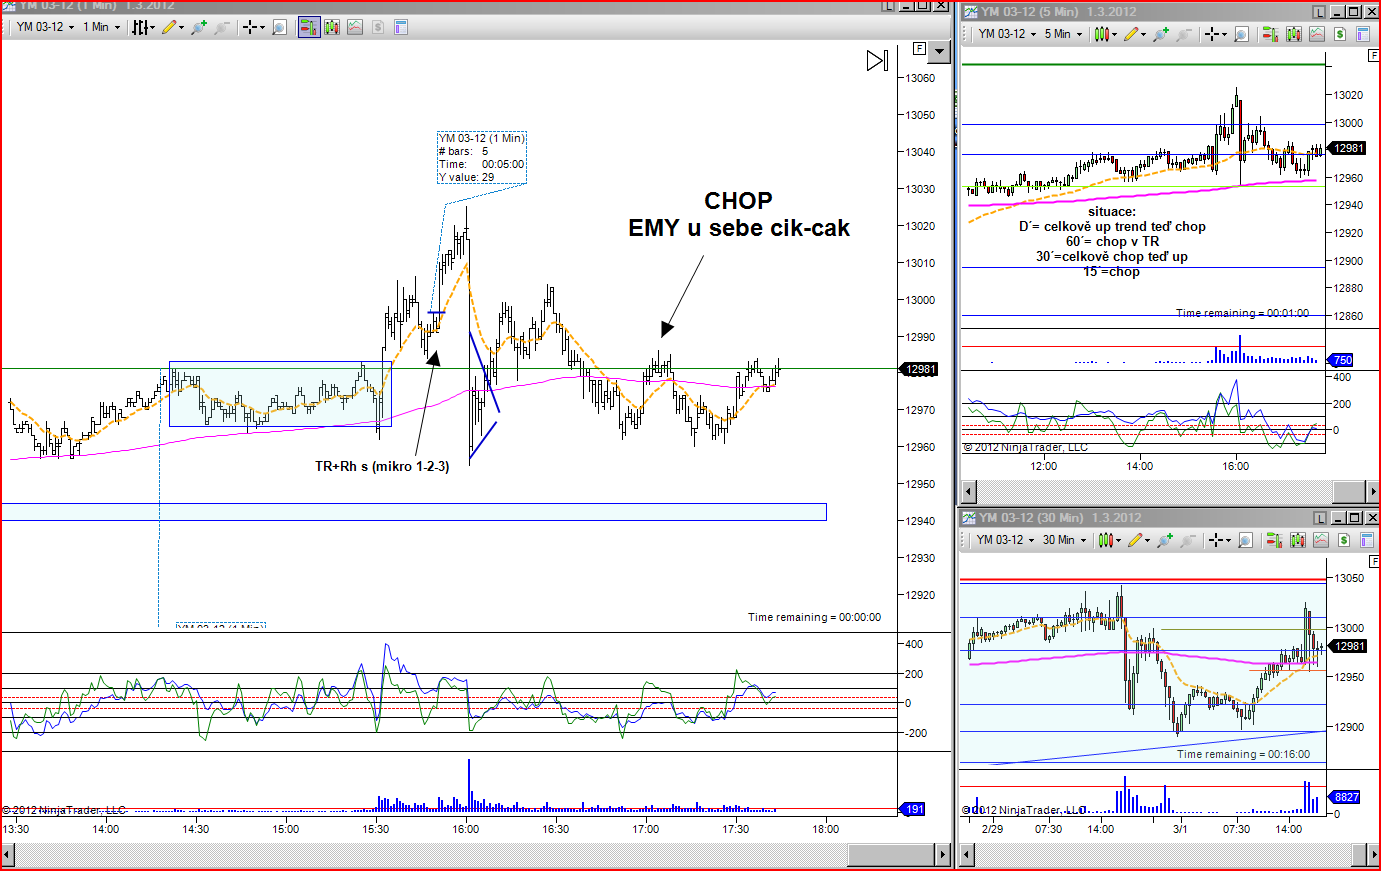The width and height of the screenshot is (1381, 871).
Task: Toggle Chart Trader in the 30 Min chart
Action: pyautogui.click(x=1275, y=540)
